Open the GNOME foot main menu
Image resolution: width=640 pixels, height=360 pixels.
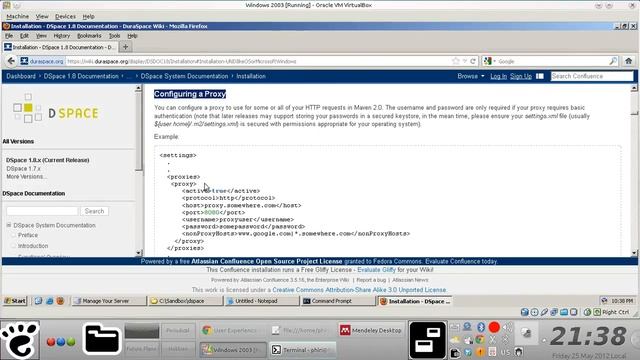click(x=20, y=340)
